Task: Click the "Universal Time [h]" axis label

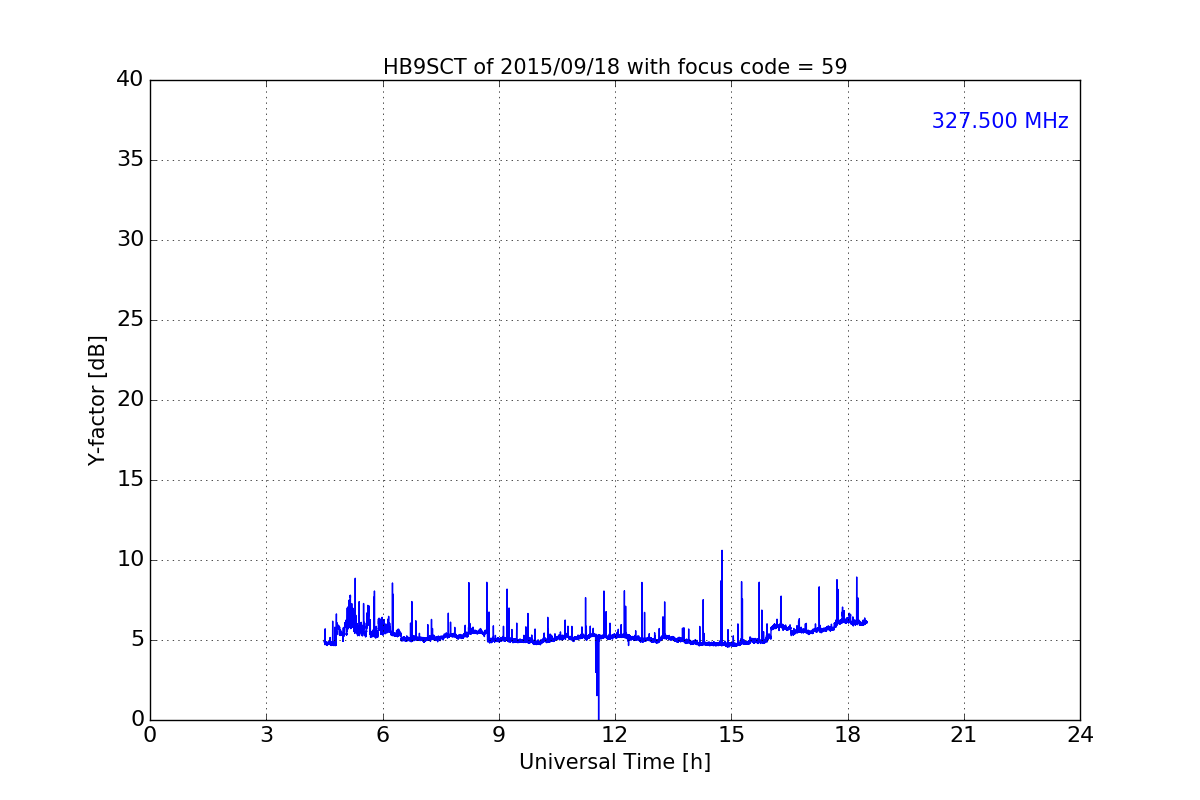Action: coord(615,762)
